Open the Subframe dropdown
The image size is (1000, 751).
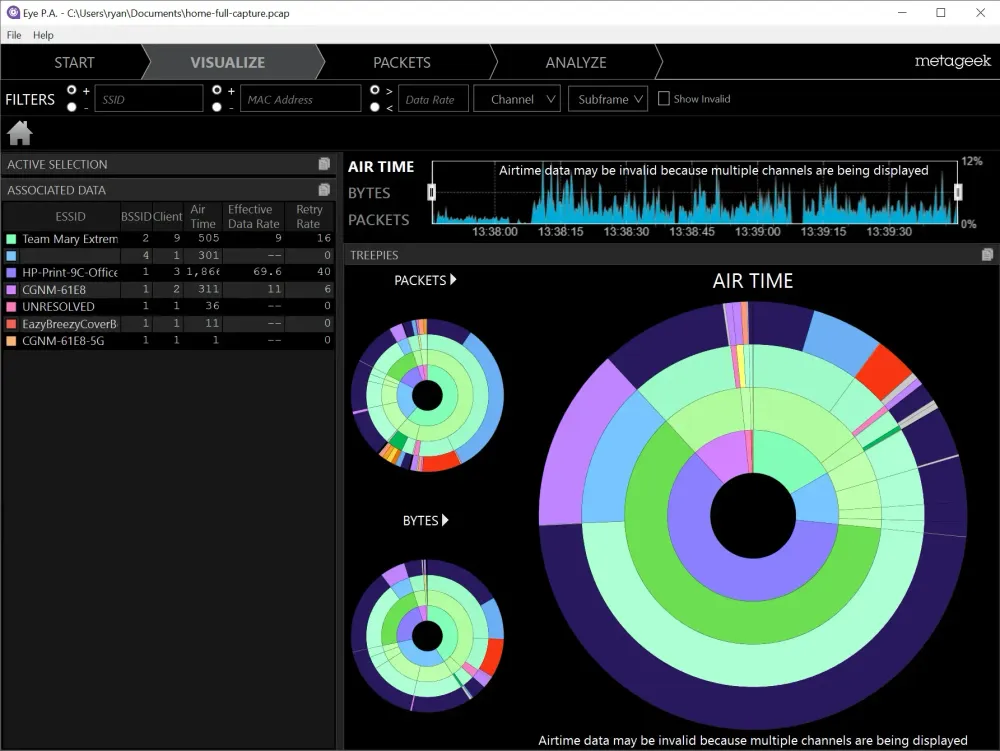(607, 98)
